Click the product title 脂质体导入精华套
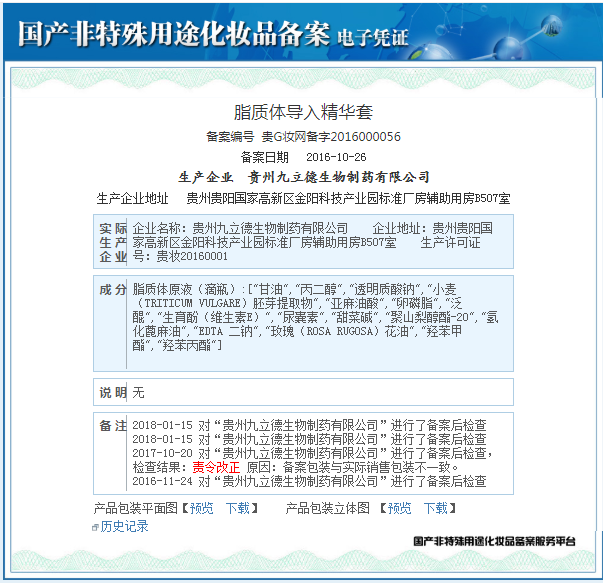The image size is (603, 583). [x=303, y=112]
